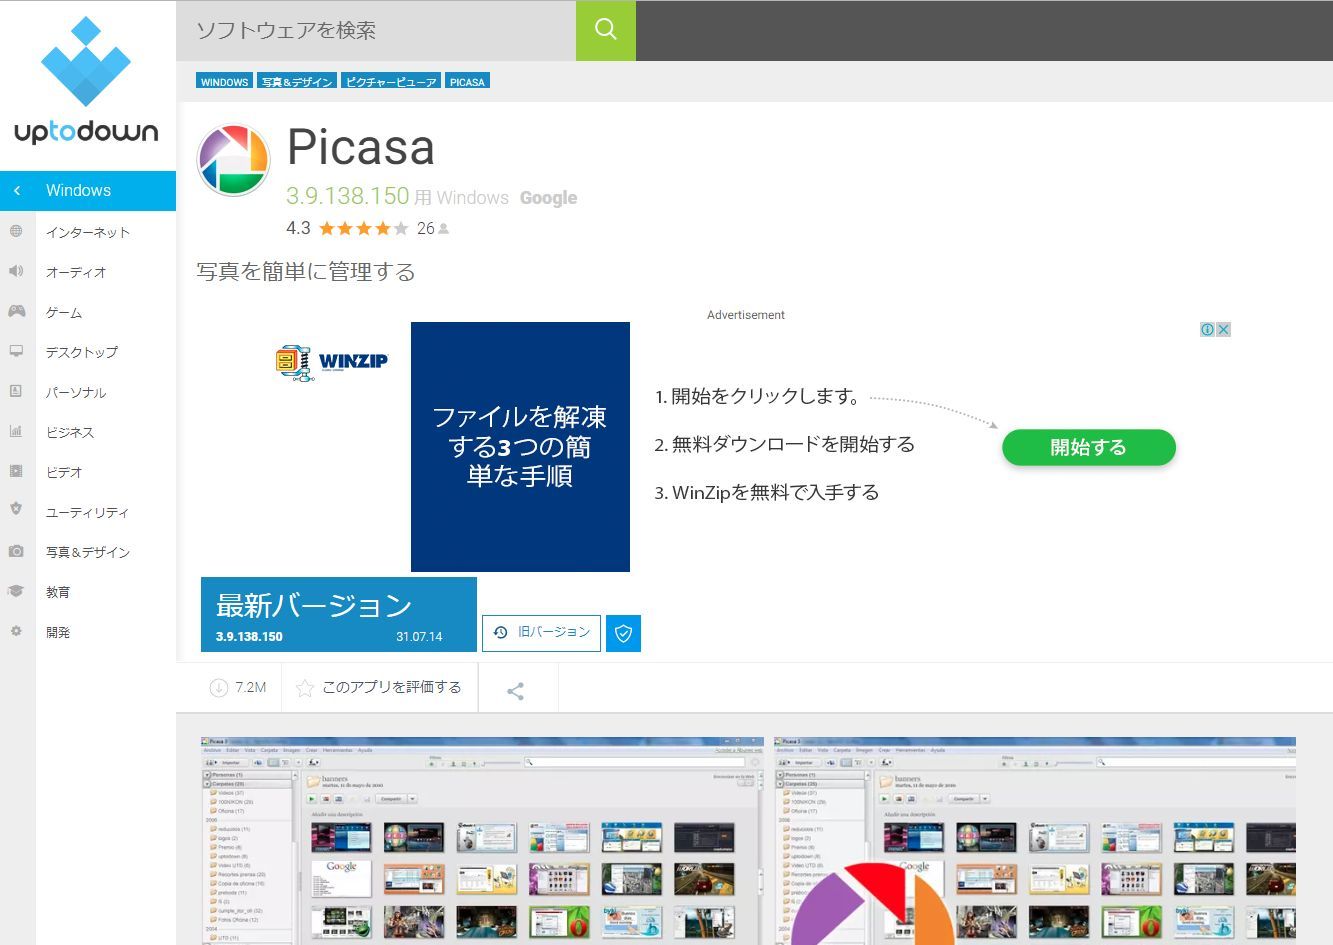The width and height of the screenshot is (1333, 945).
Task: Open the WINDOWS breadcrumb tag
Action: [224, 82]
